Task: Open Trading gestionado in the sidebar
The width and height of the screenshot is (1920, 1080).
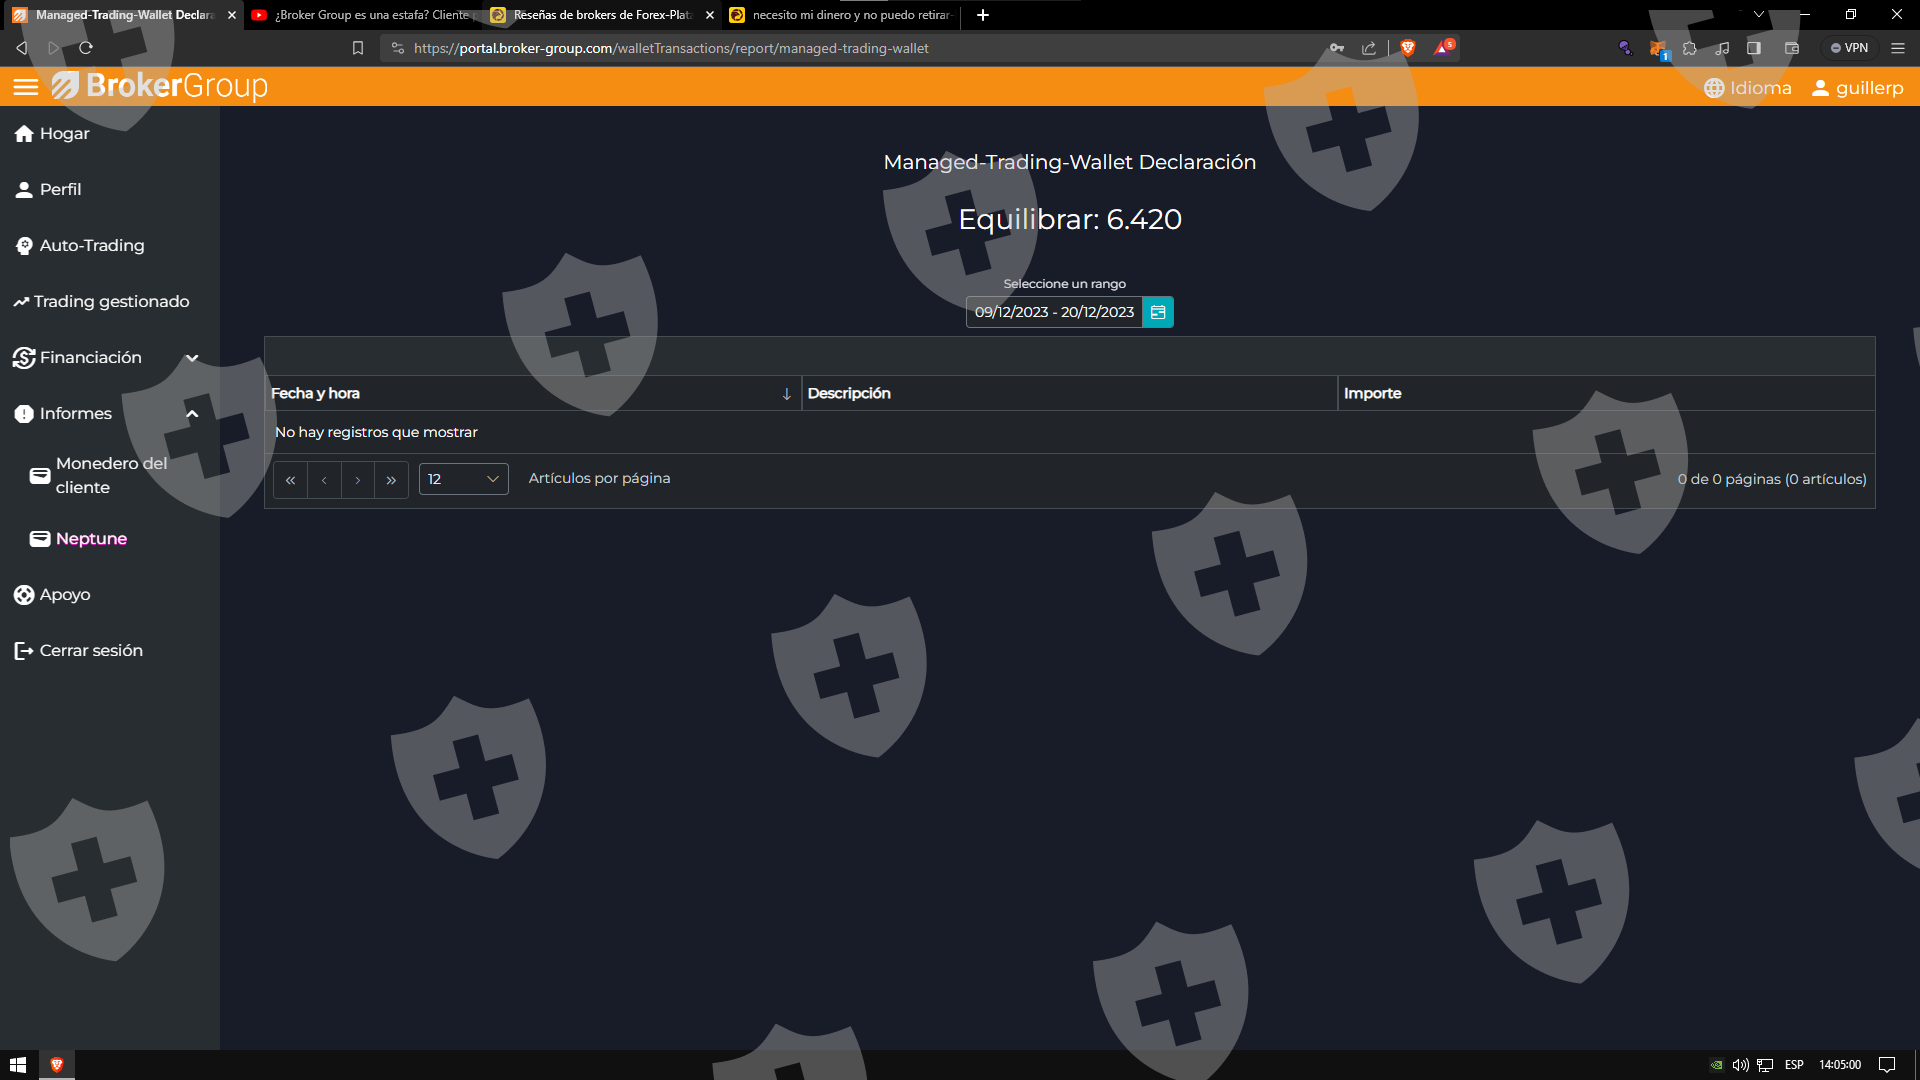Action: click(110, 302)
